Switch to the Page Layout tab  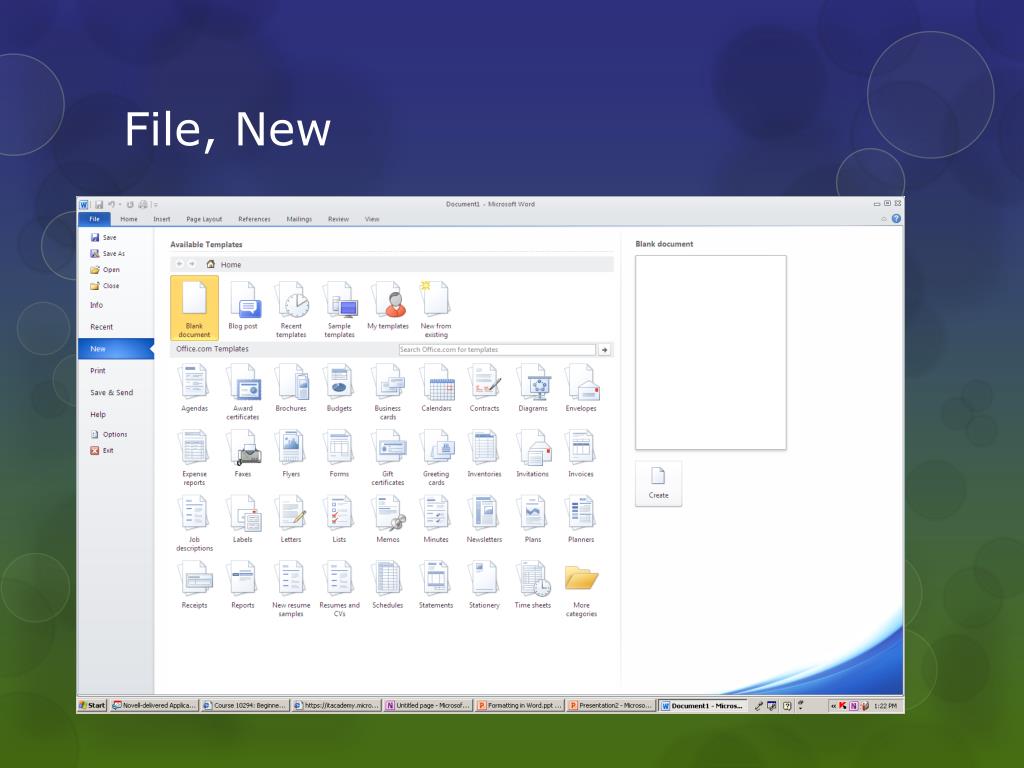click(204, 219)
